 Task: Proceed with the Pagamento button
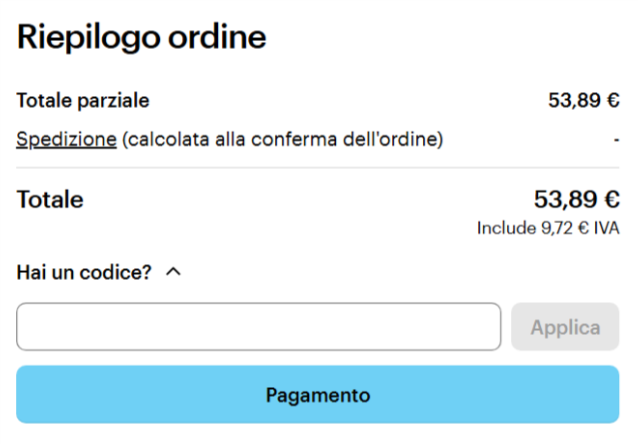click(318, 395)
